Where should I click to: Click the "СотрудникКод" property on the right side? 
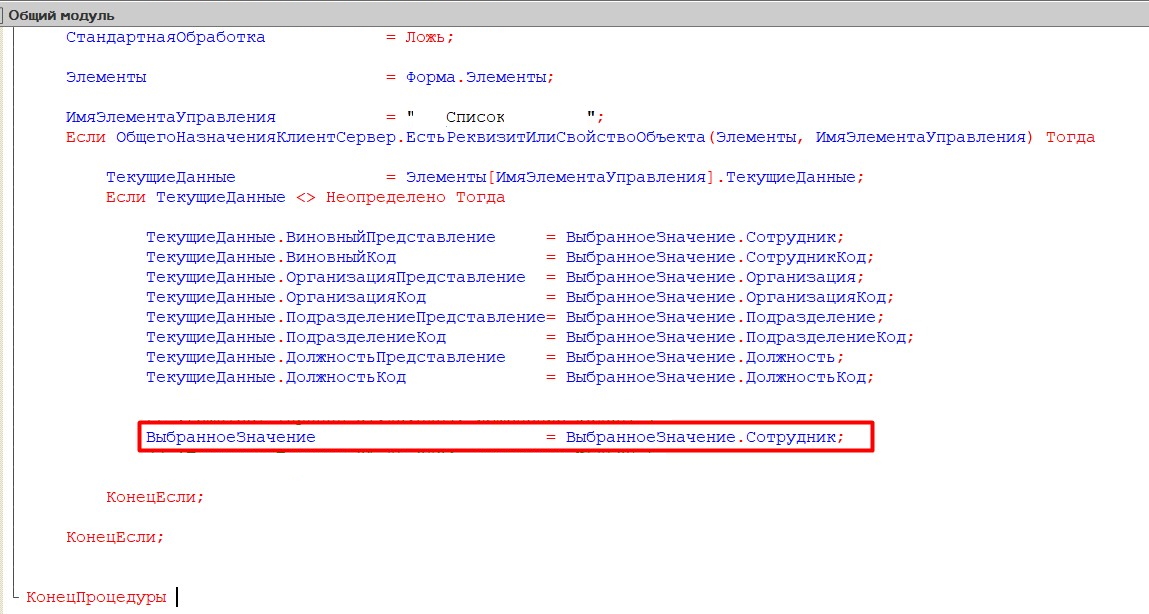pyautogui.click(x=806, y=257)
